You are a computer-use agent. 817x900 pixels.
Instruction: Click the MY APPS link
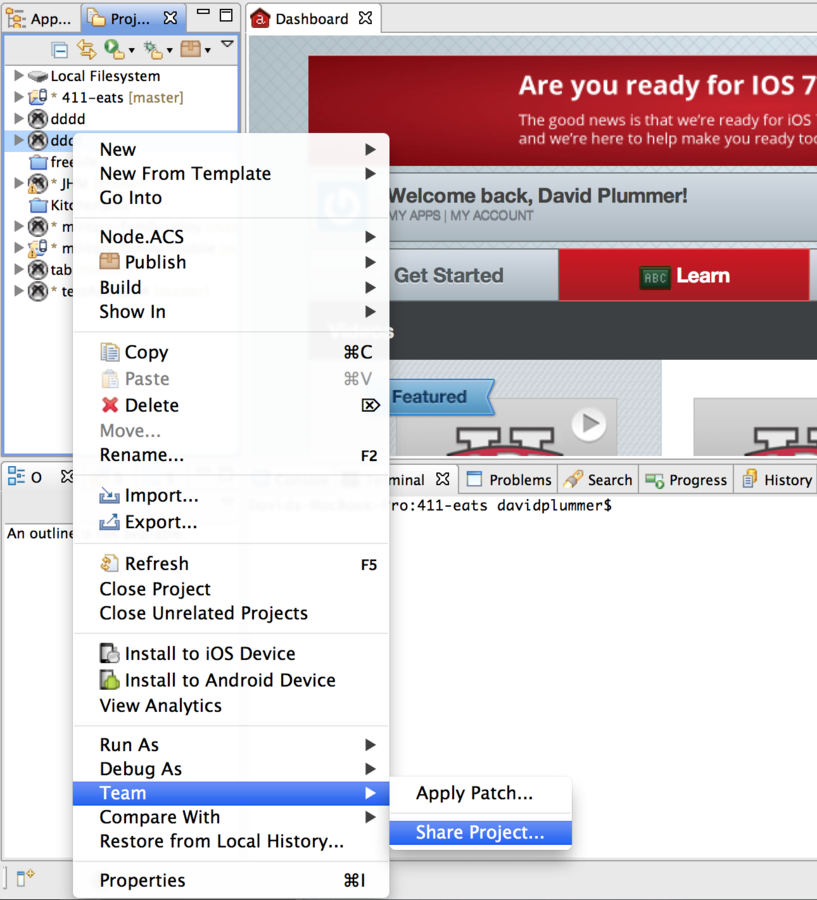pyautogui.click(x=415, y=216)
